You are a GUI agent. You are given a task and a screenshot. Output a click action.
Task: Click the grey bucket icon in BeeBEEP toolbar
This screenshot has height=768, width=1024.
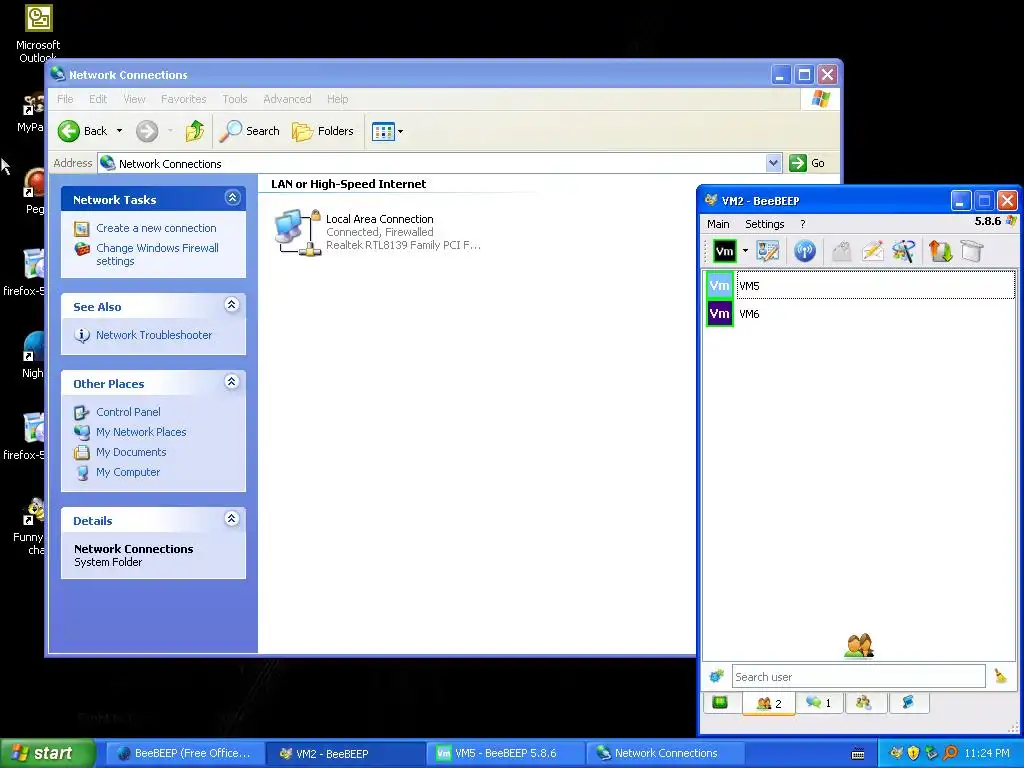(x=972, y=251)
